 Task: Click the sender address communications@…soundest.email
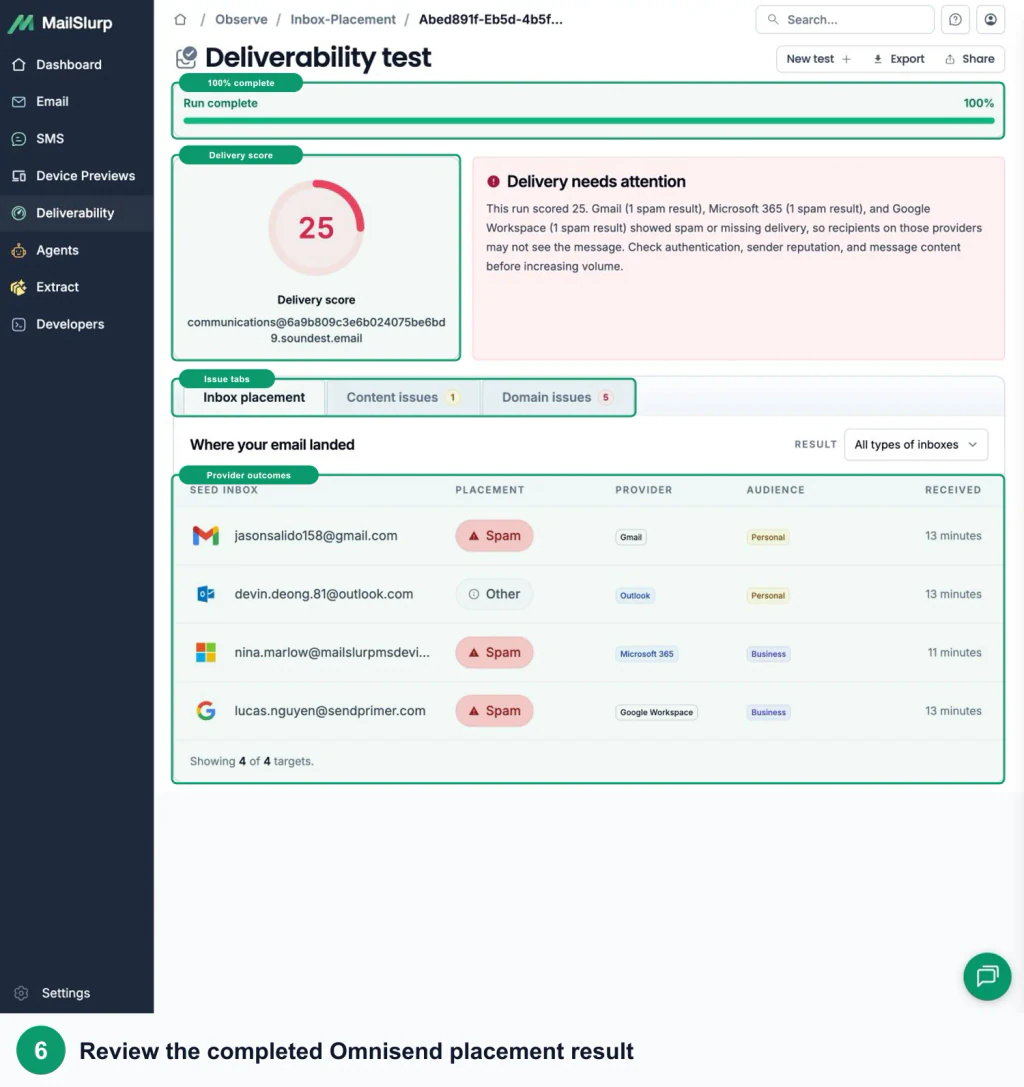point(316,330)
